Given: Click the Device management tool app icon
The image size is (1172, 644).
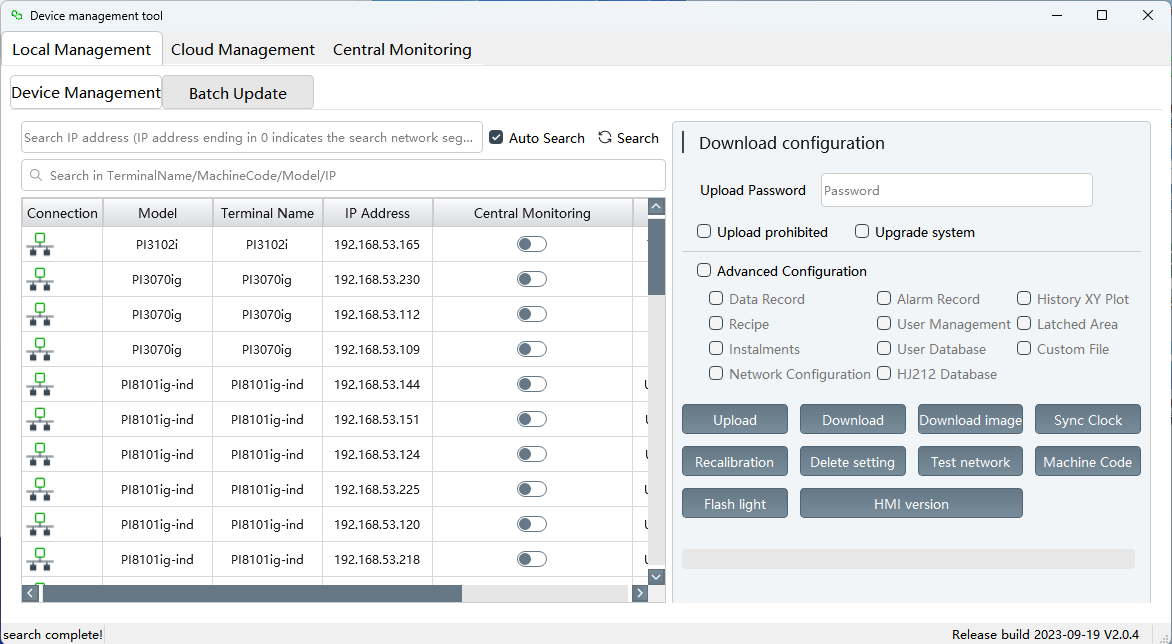Looking at the screenshot, I should pos(16,16).
